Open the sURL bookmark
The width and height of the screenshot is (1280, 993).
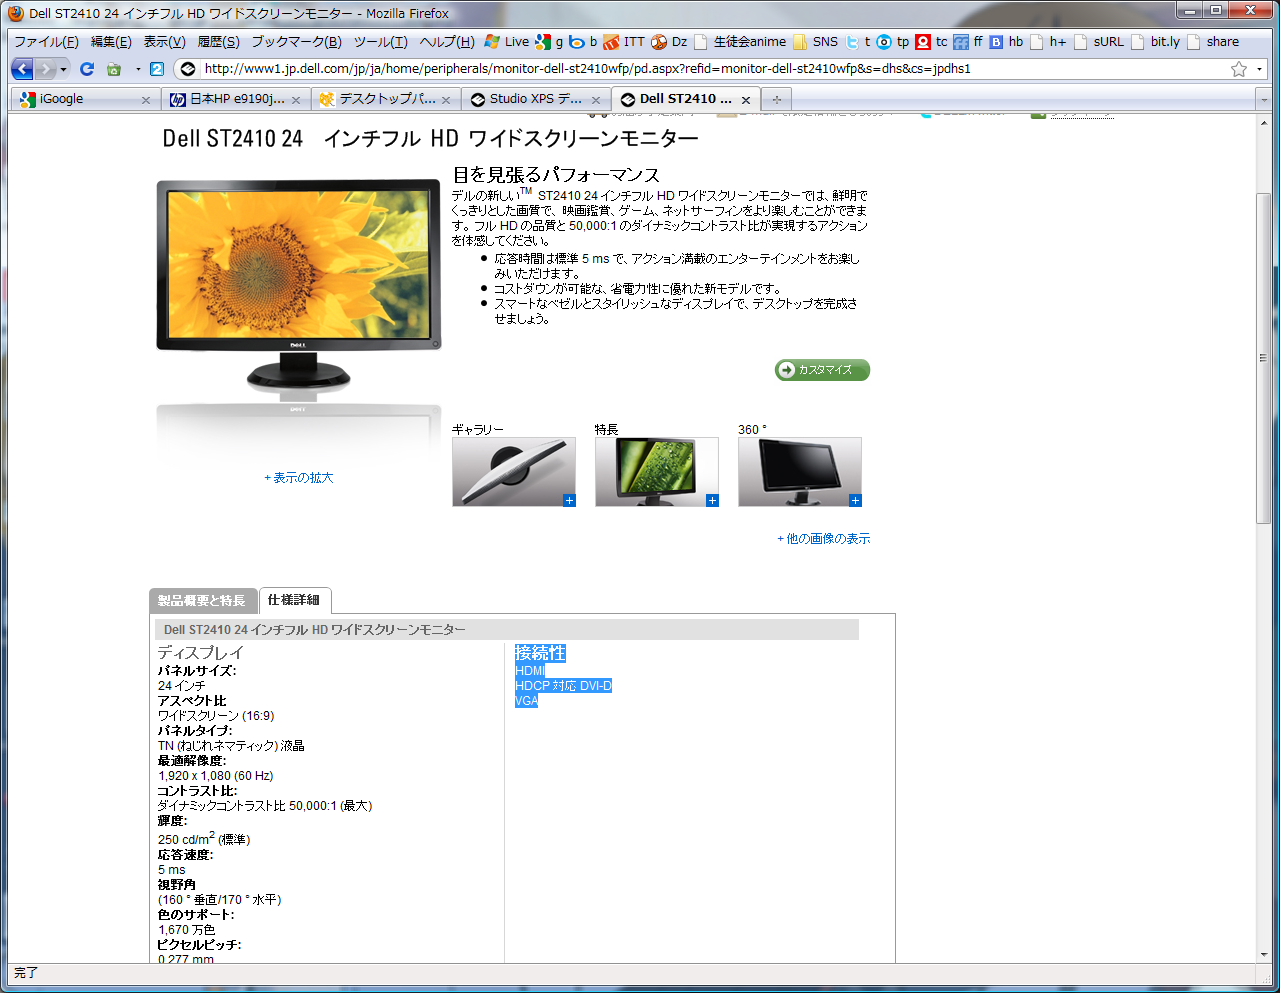tap(1099, 42)
